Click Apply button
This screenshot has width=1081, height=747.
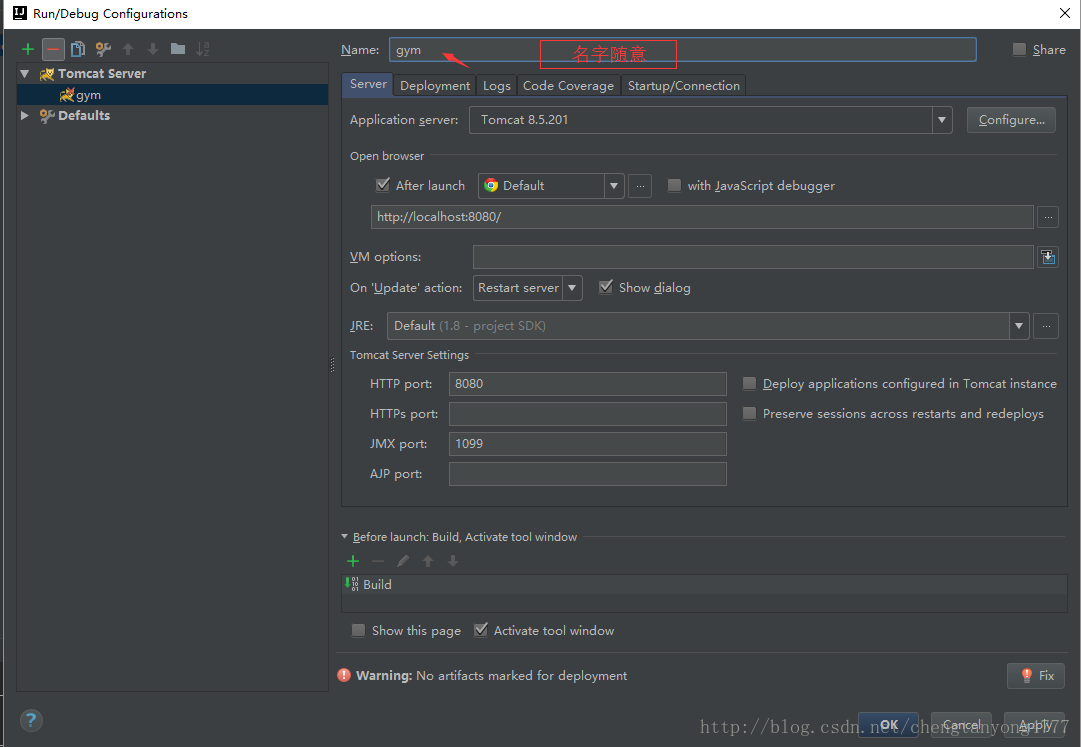coord(1034,725)
